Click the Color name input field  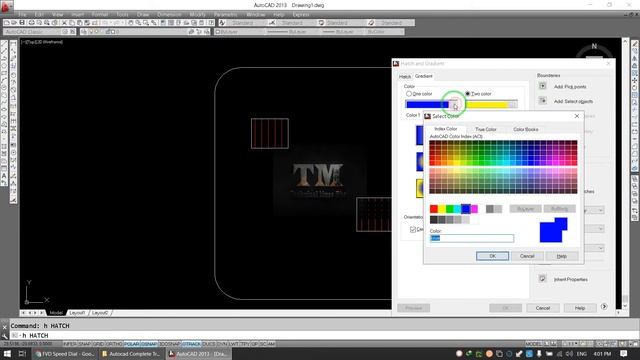point(472,238)
